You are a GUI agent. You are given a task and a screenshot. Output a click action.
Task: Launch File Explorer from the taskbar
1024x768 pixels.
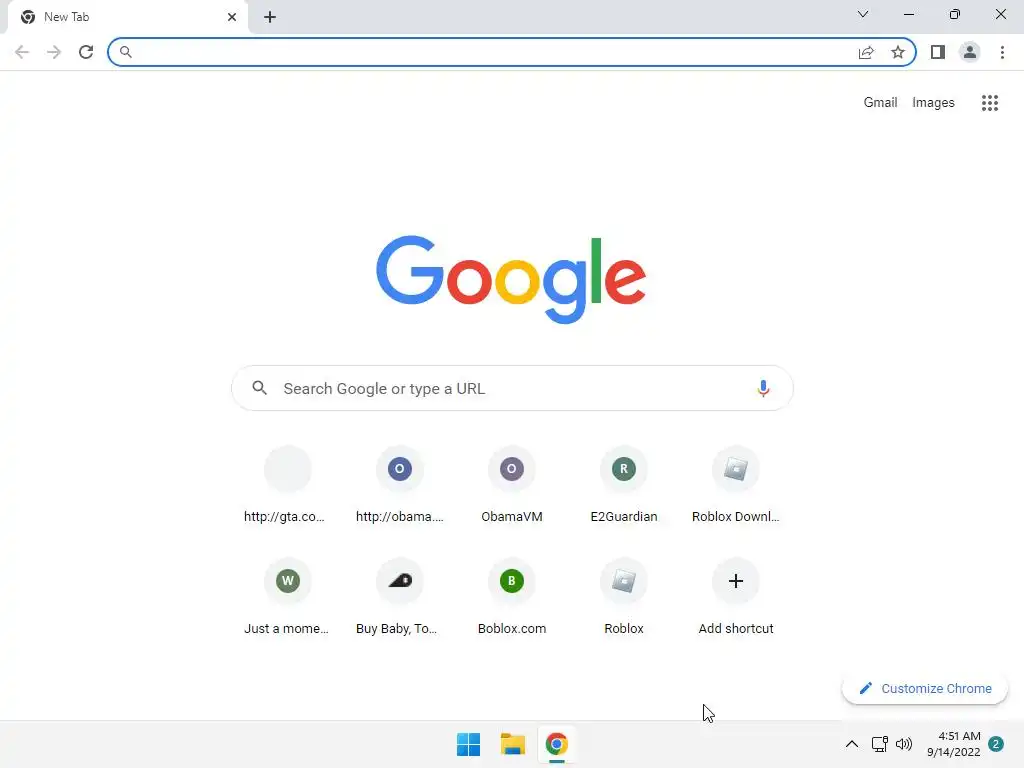tap(513, 744)
